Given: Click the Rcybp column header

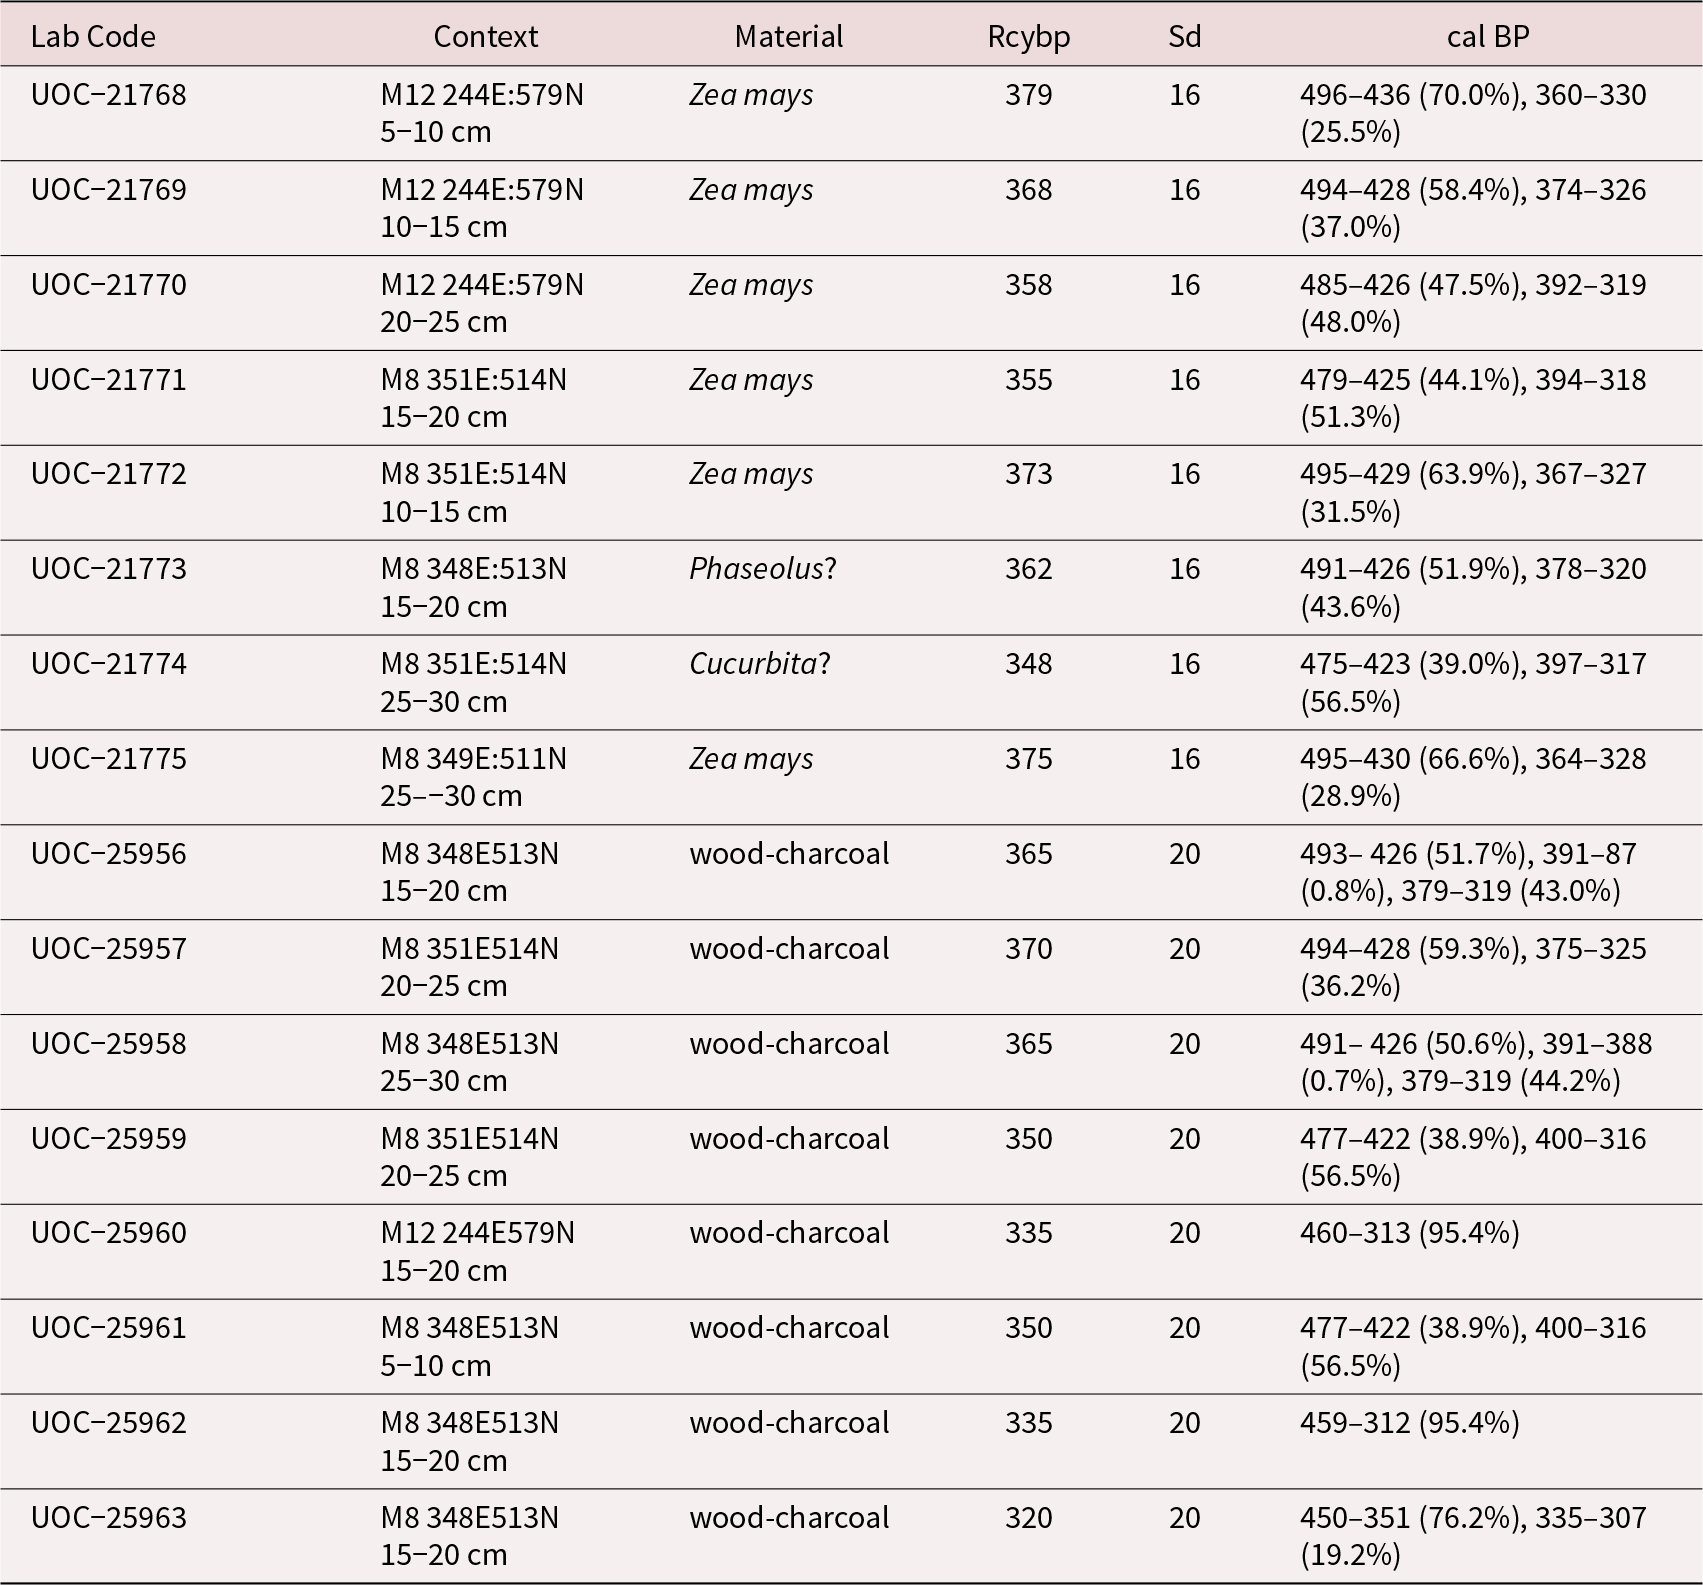Looking at the screenshot, I should [1028, 37].
